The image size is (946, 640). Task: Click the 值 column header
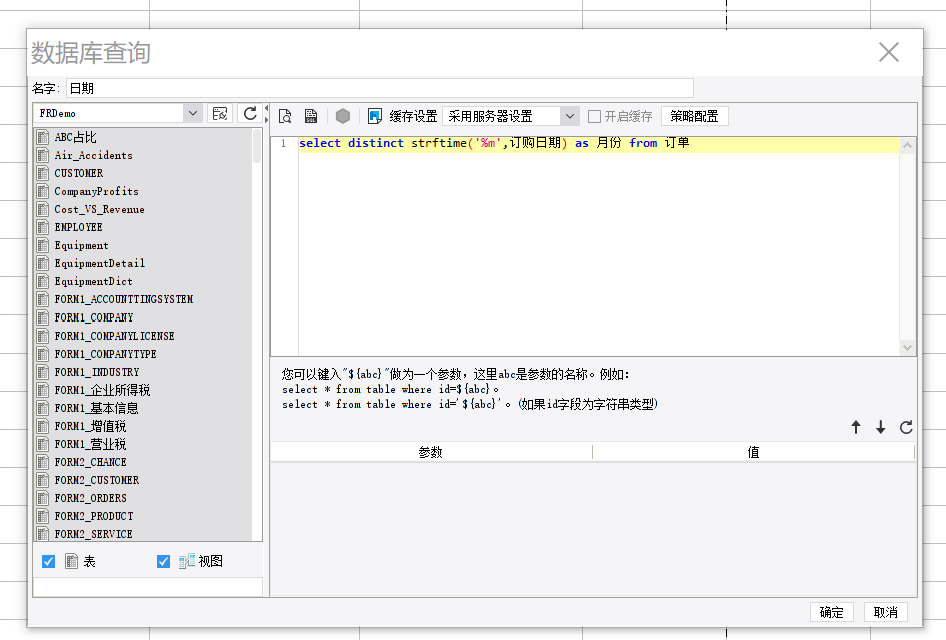click(x=754, y=452)
